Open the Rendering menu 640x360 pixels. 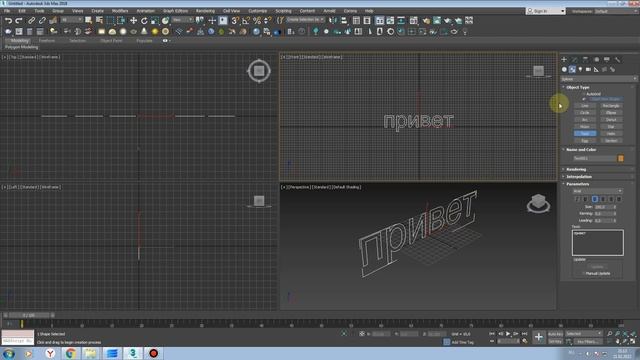tap(205, 11)
